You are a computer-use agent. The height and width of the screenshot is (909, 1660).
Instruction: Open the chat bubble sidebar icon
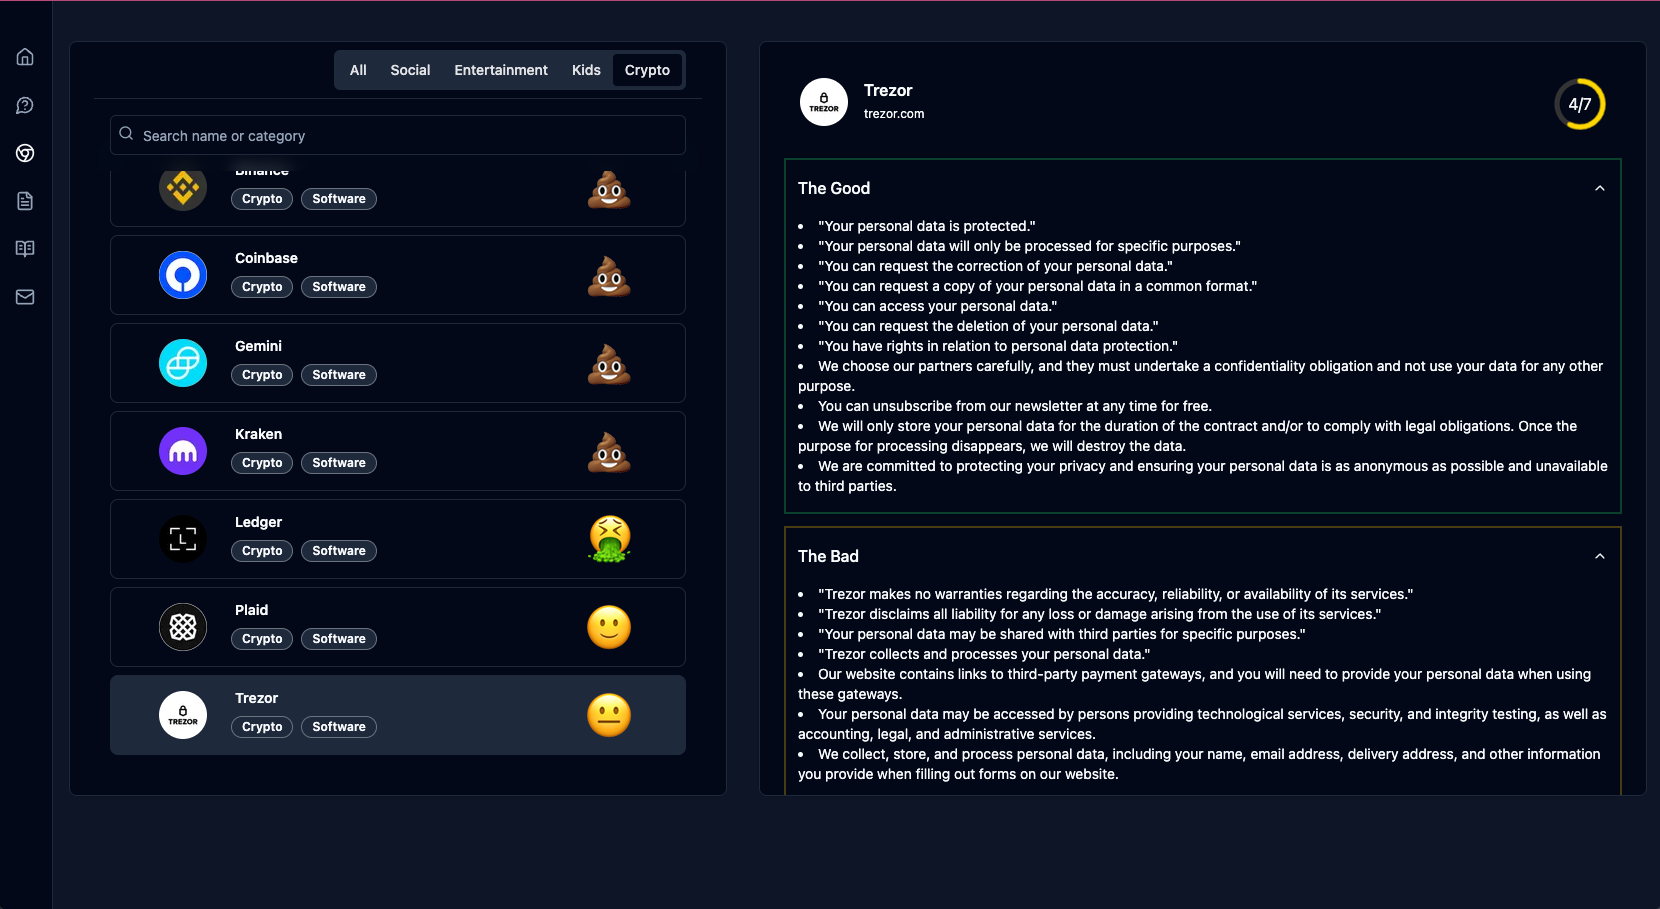coord(25,105)
